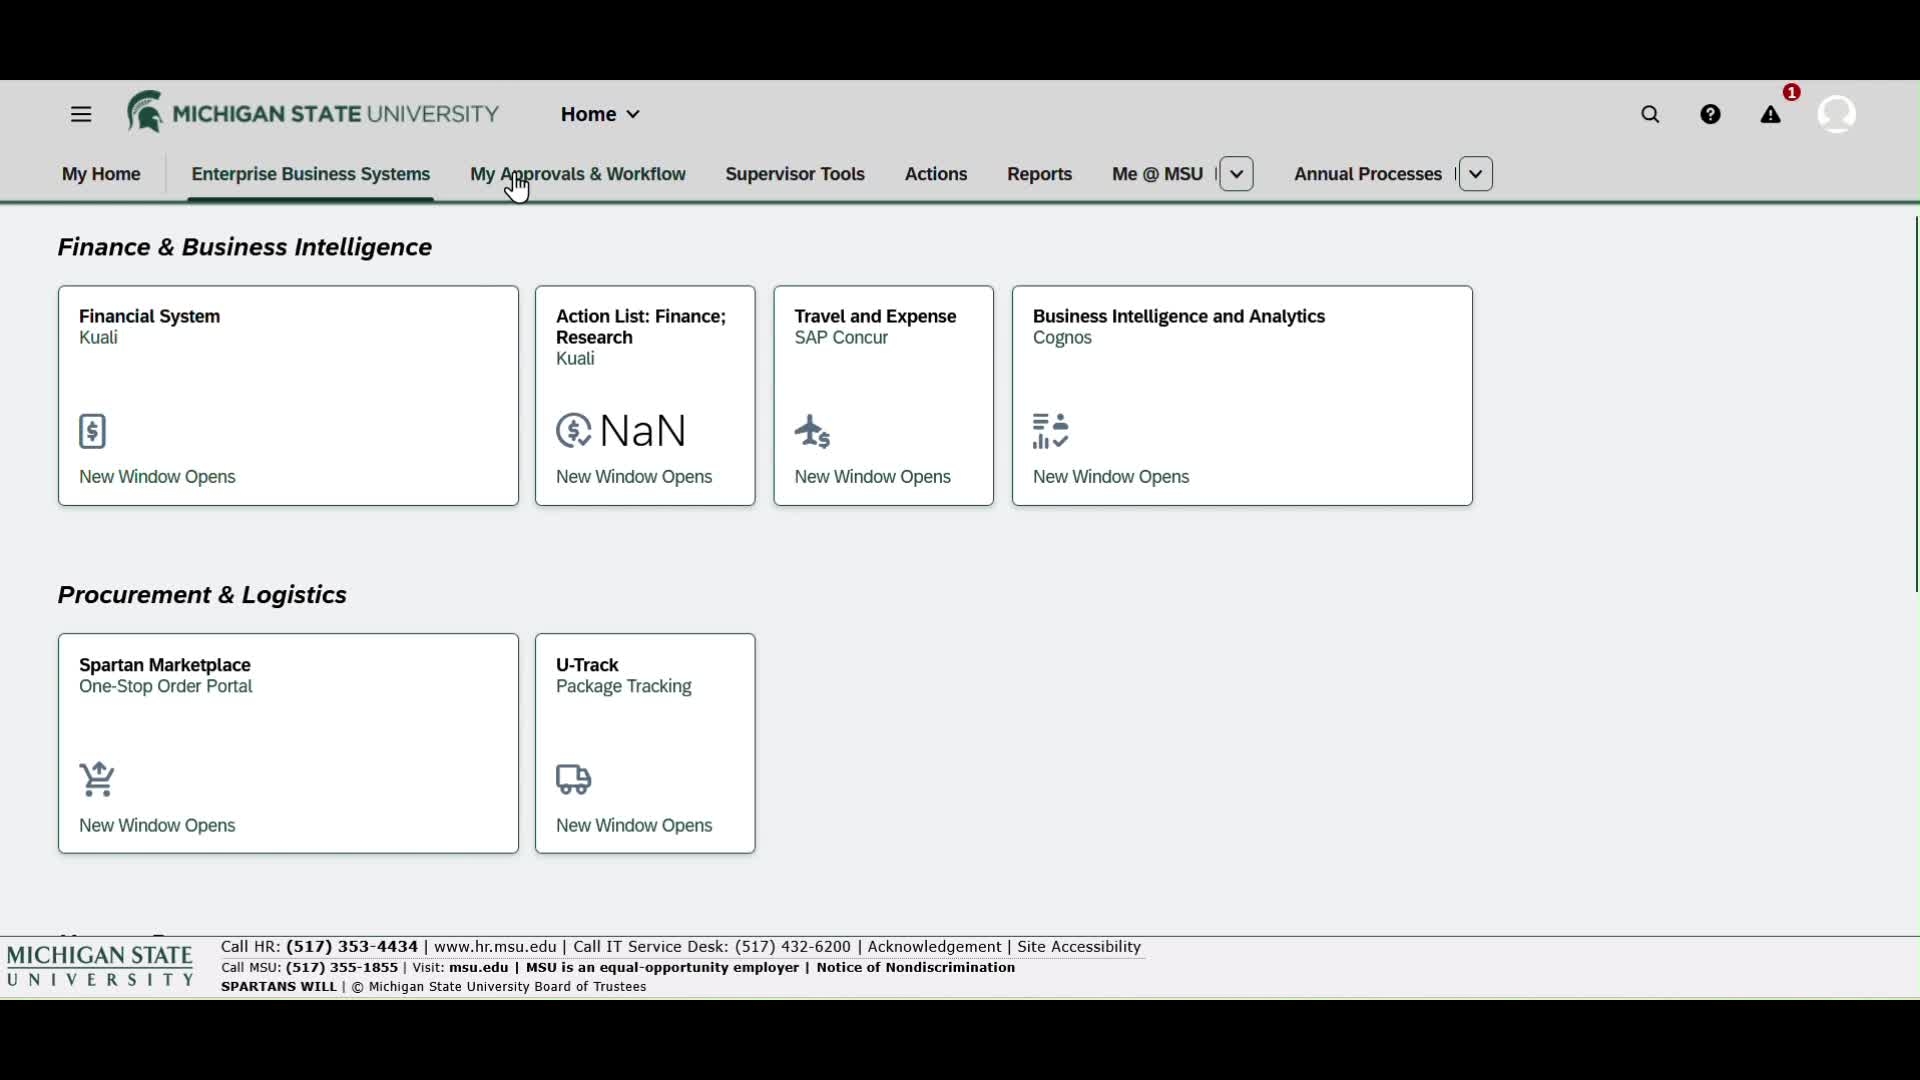Click the Procurement & Logistics heading
Screen dimensions: 1920x1080
coord(202,596)
